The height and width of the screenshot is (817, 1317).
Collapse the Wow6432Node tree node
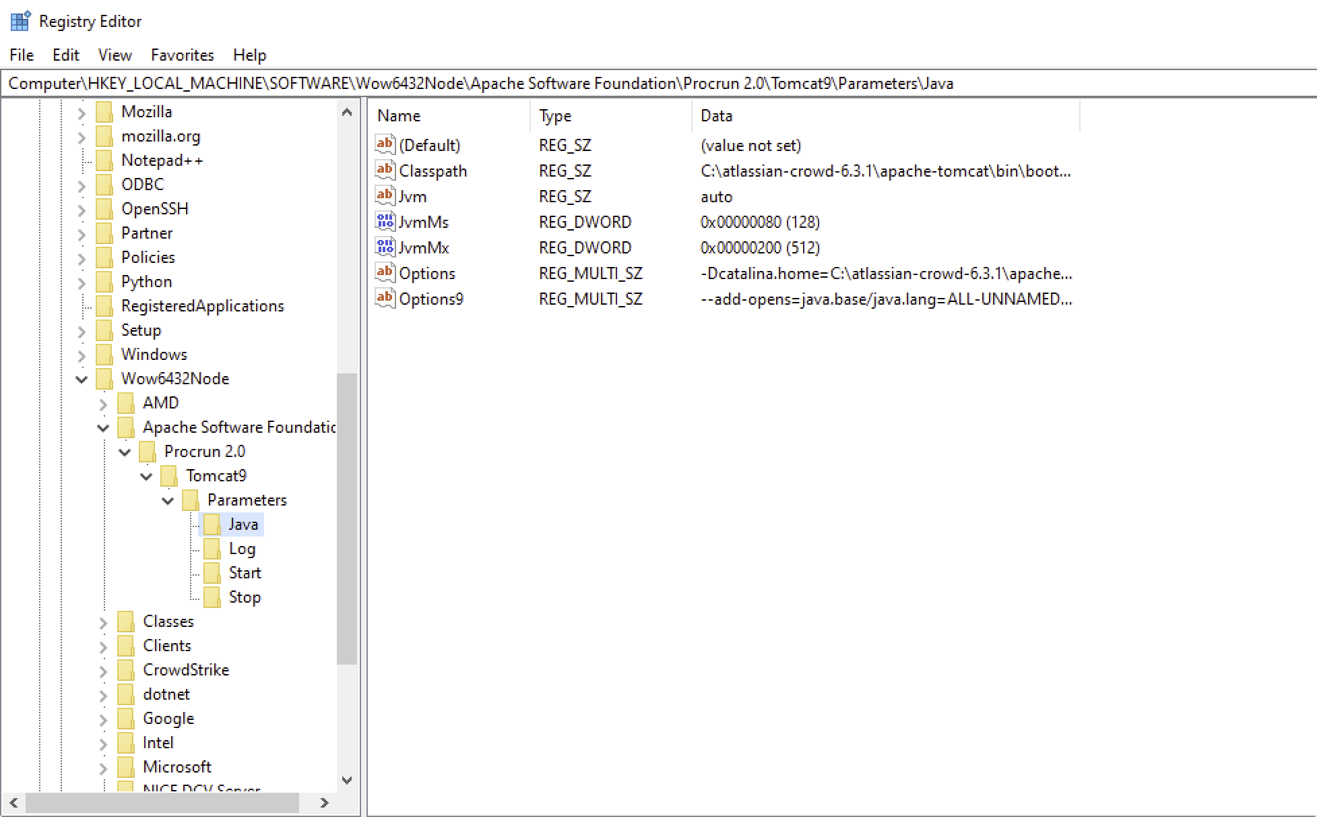tap(82, 379)
